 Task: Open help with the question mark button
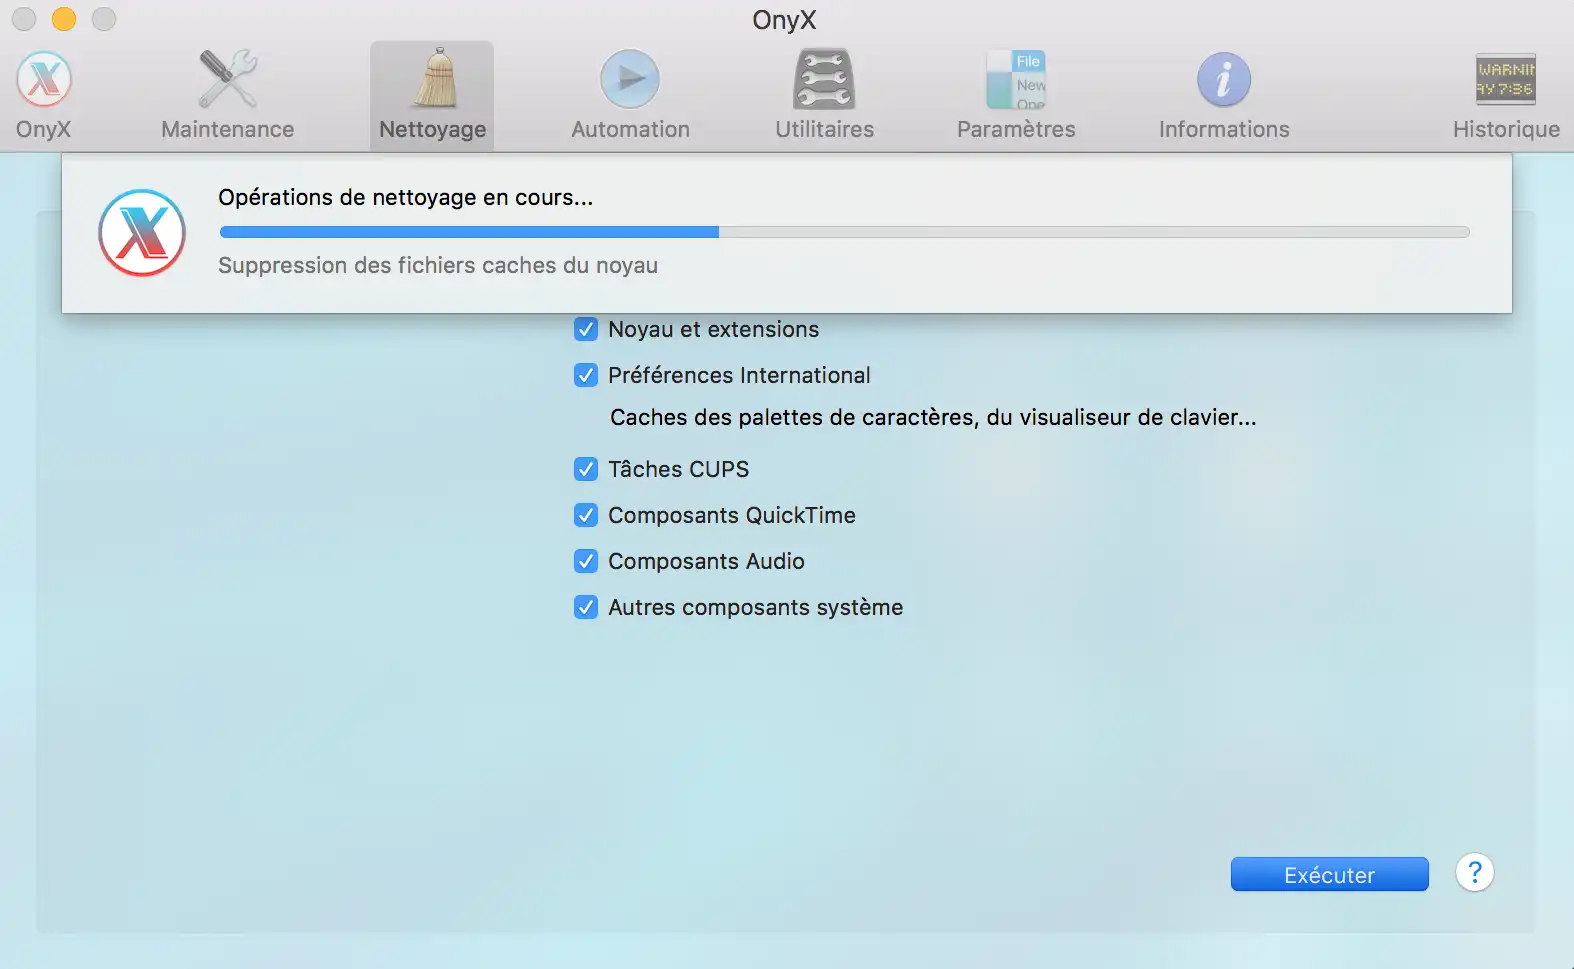[1475, 872]
